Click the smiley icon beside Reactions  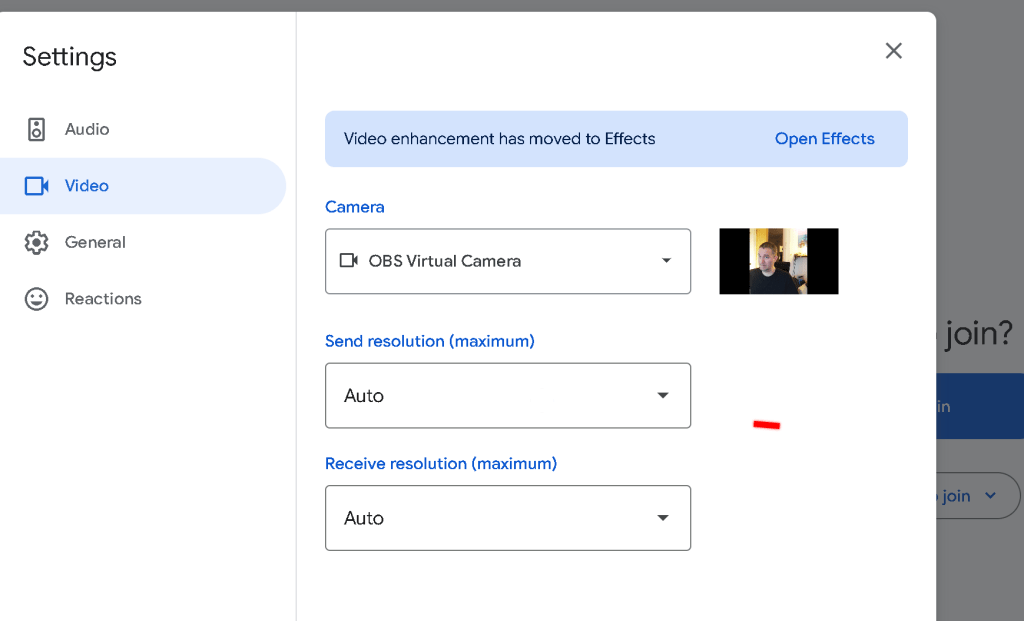click(x=37, y=299)
